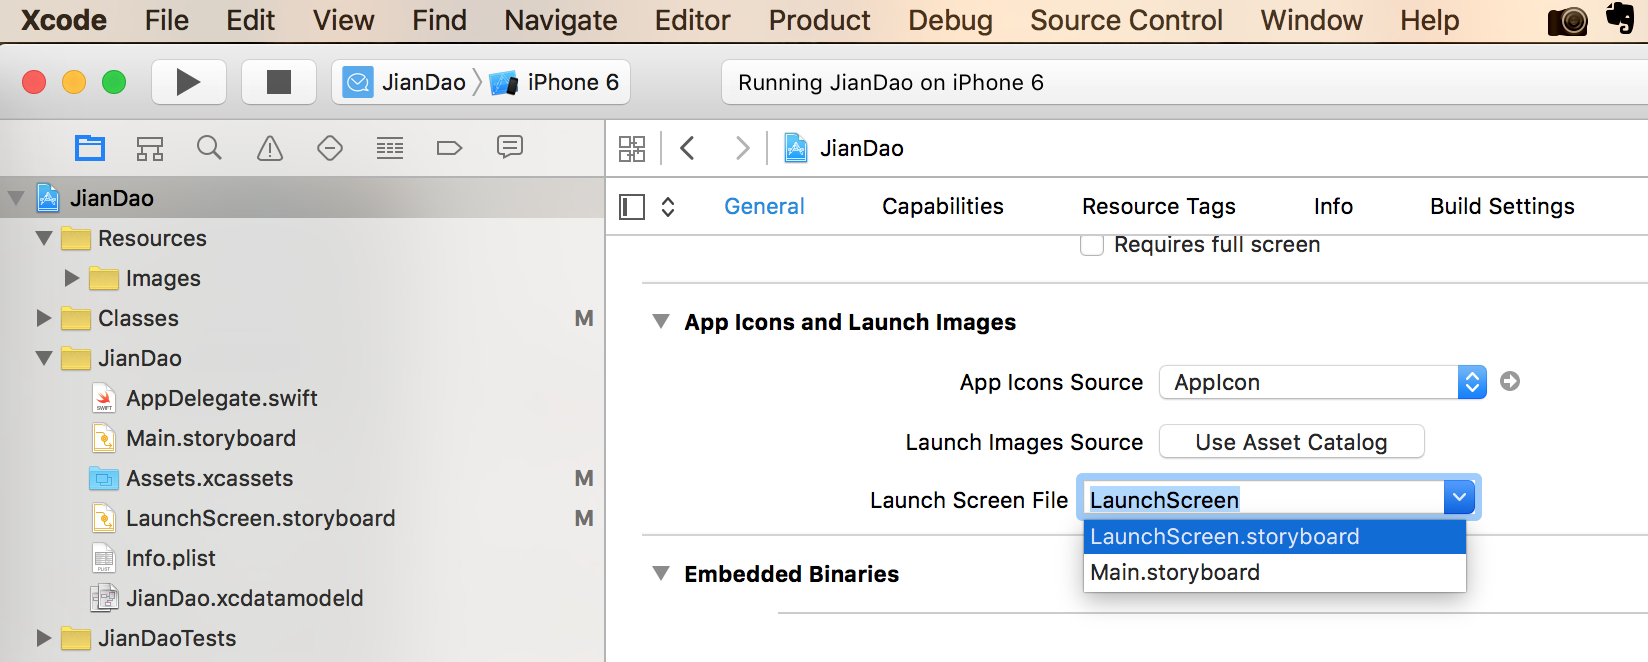Go back with the left chevron
Viewport: 1648px width, 662px height.
pyautogui.click(x=688, y=148)
